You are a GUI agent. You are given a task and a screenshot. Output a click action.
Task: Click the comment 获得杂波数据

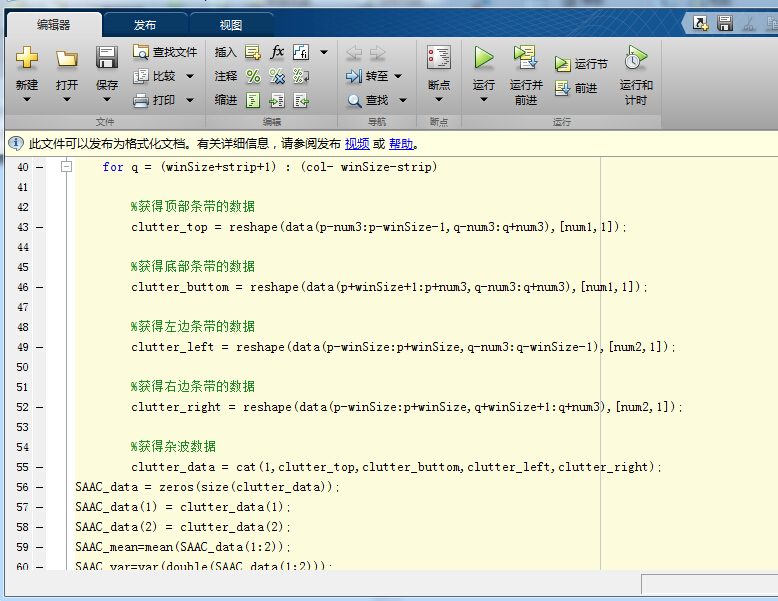click(173, 446)
